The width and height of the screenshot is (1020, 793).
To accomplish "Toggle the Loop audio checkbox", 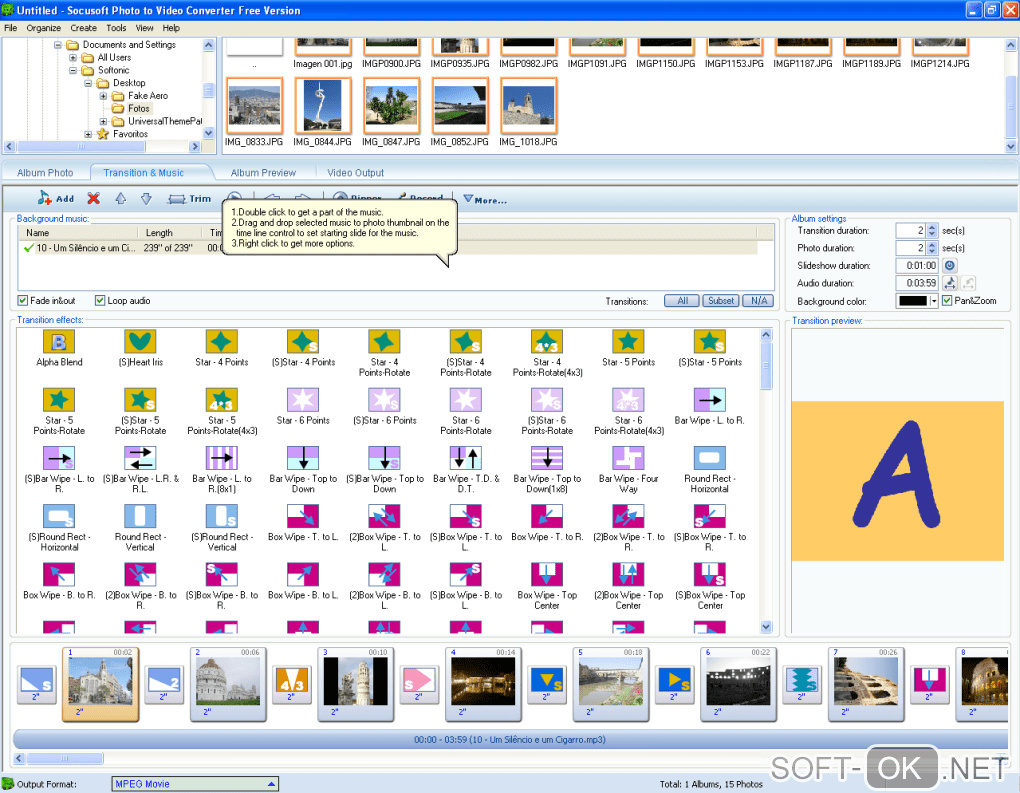I will [100, 301].
